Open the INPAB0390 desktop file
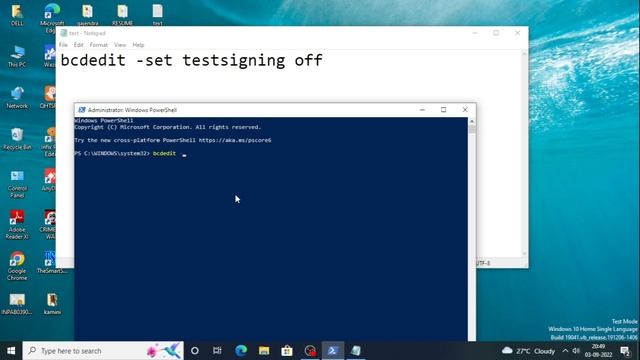The height and width of the screenshot is (360, 640). pos(17,304)
